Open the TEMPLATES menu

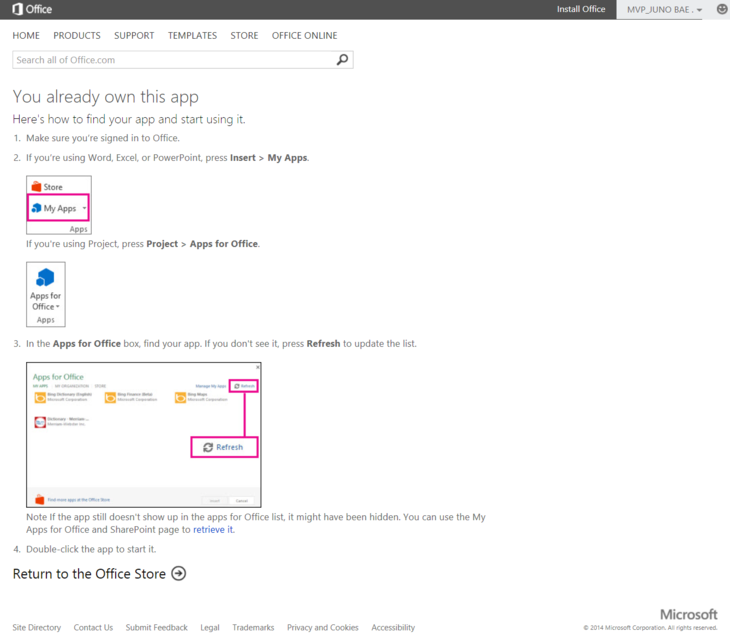192,35
